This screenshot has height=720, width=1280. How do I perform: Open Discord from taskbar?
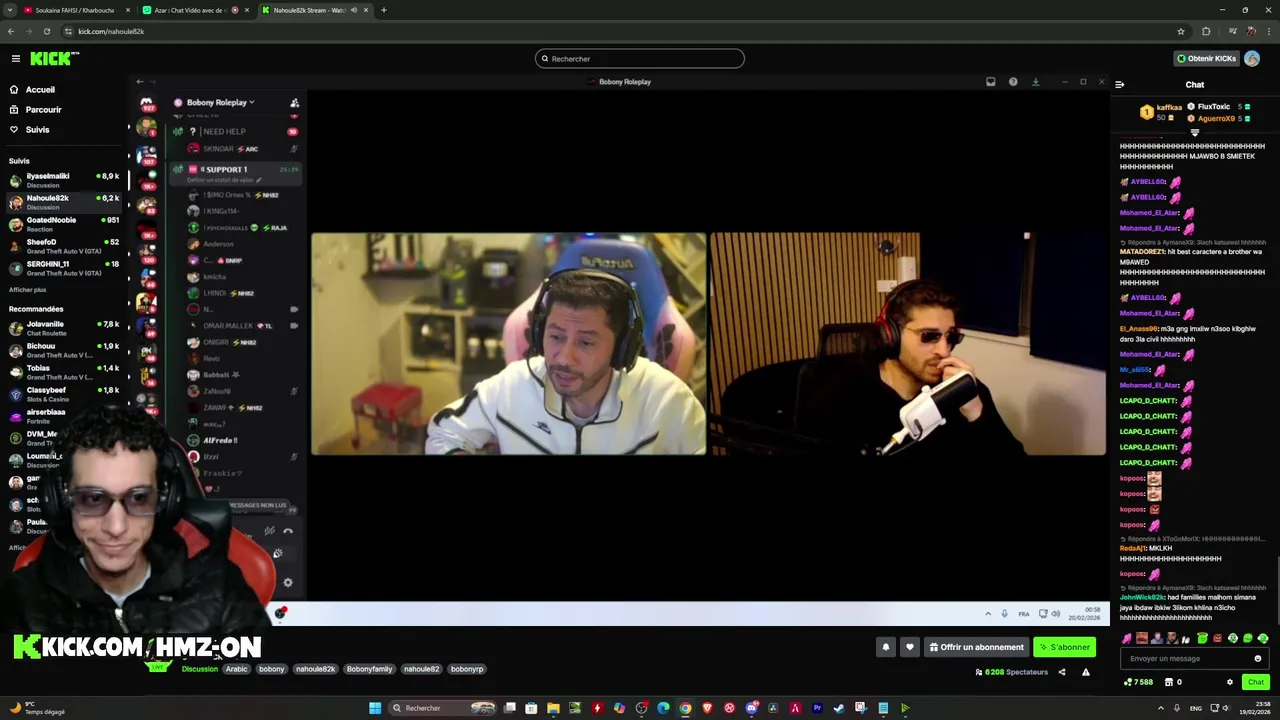(x=751, y=708)
